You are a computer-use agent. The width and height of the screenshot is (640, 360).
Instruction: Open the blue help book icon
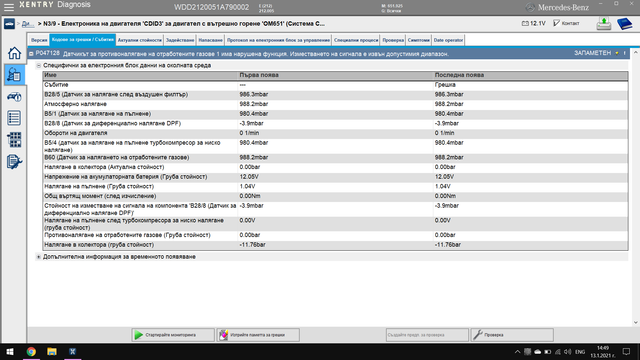(624, 24)
